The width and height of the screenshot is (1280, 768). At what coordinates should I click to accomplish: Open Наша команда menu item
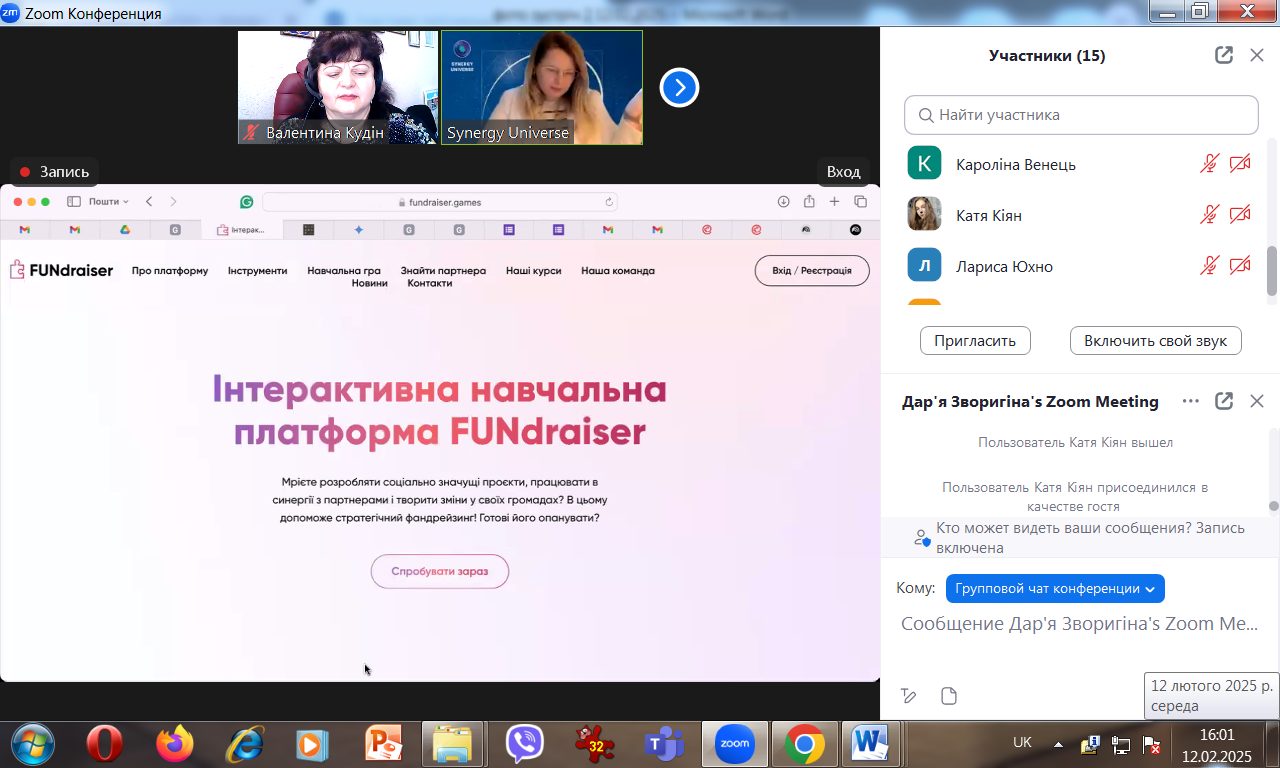click(618, 271)
